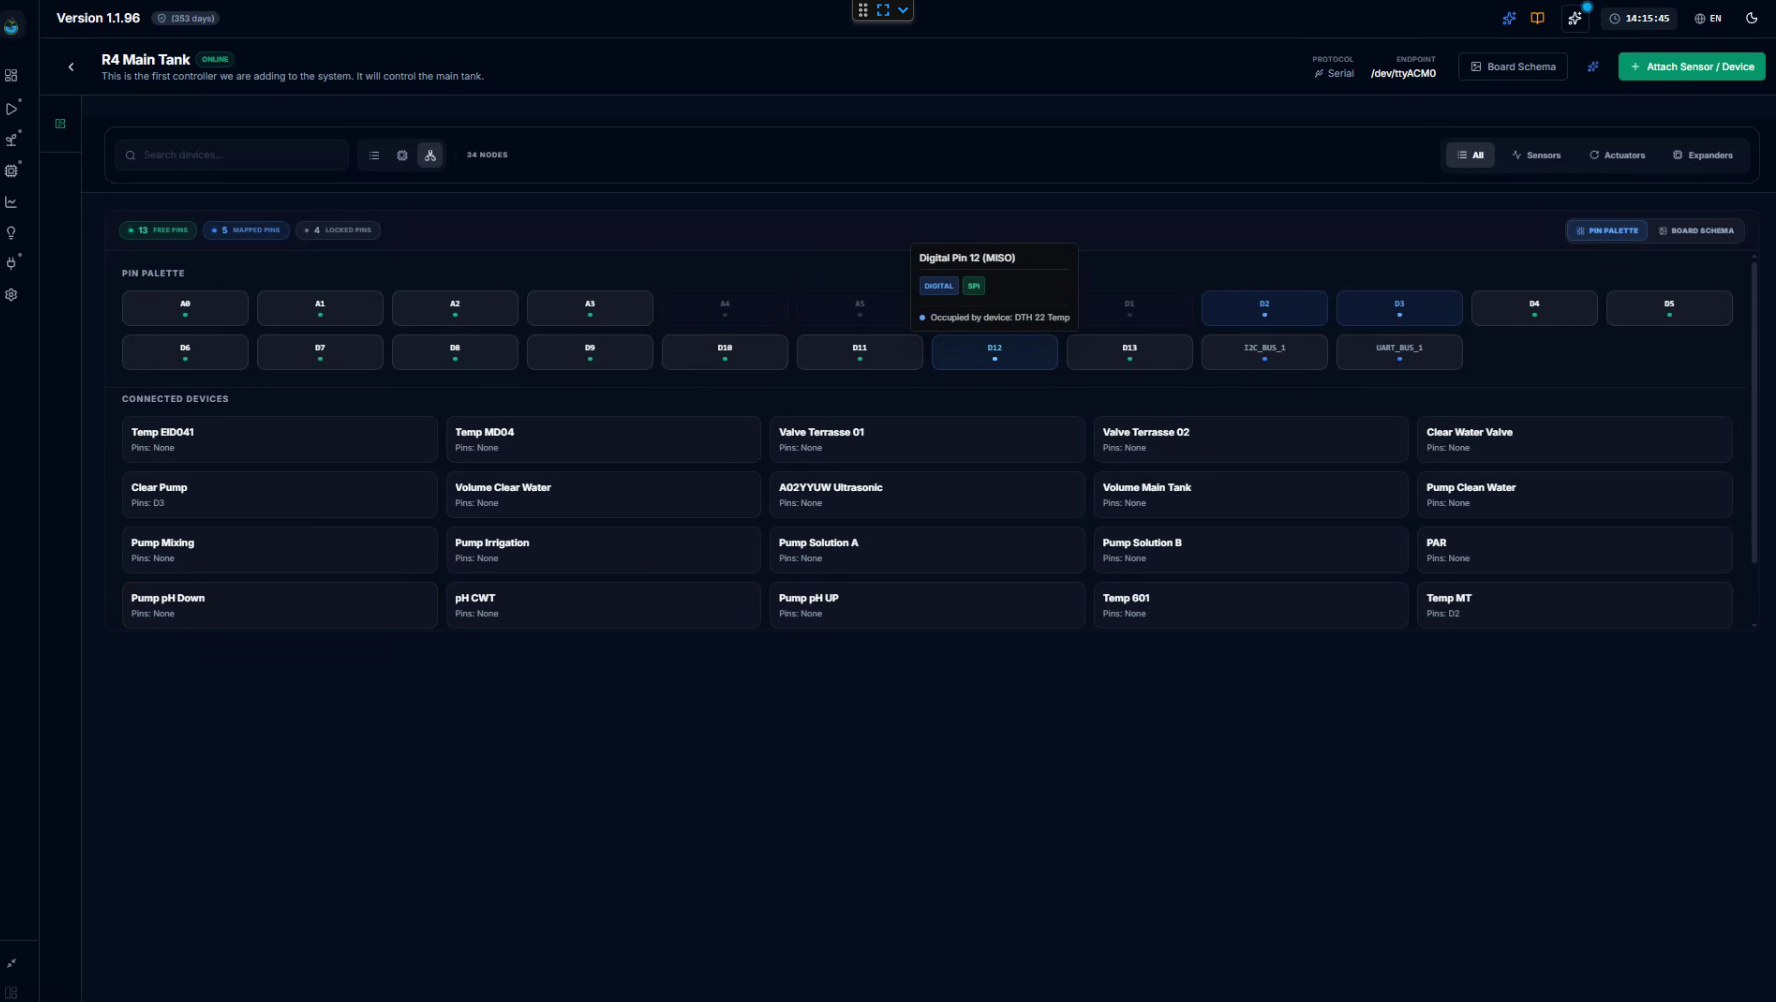This screenshot has height=1002, width=1776.
Task: Click the clock showing 14:15:45
Action: (x=1639, y=18)
